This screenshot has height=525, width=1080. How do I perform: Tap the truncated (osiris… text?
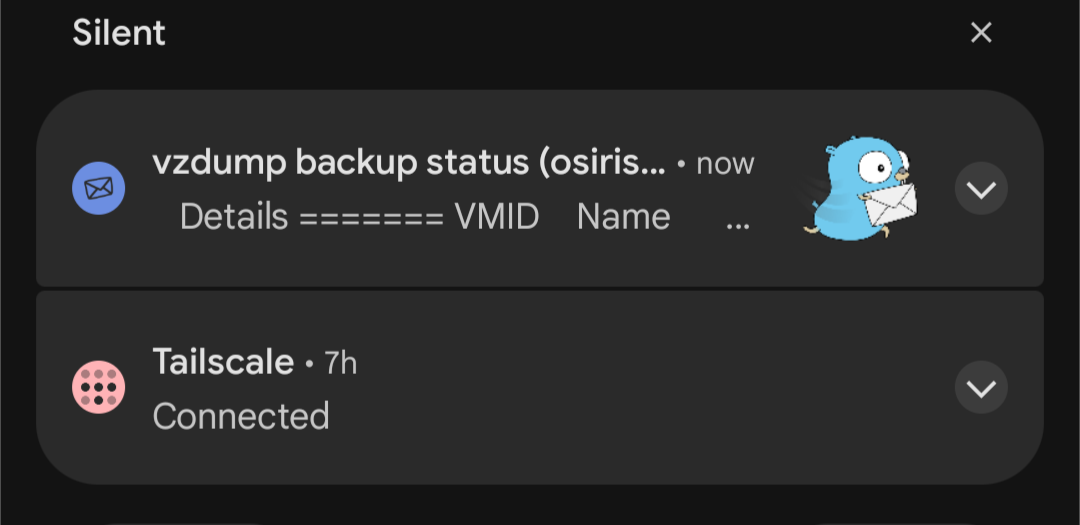pos(603,163)
